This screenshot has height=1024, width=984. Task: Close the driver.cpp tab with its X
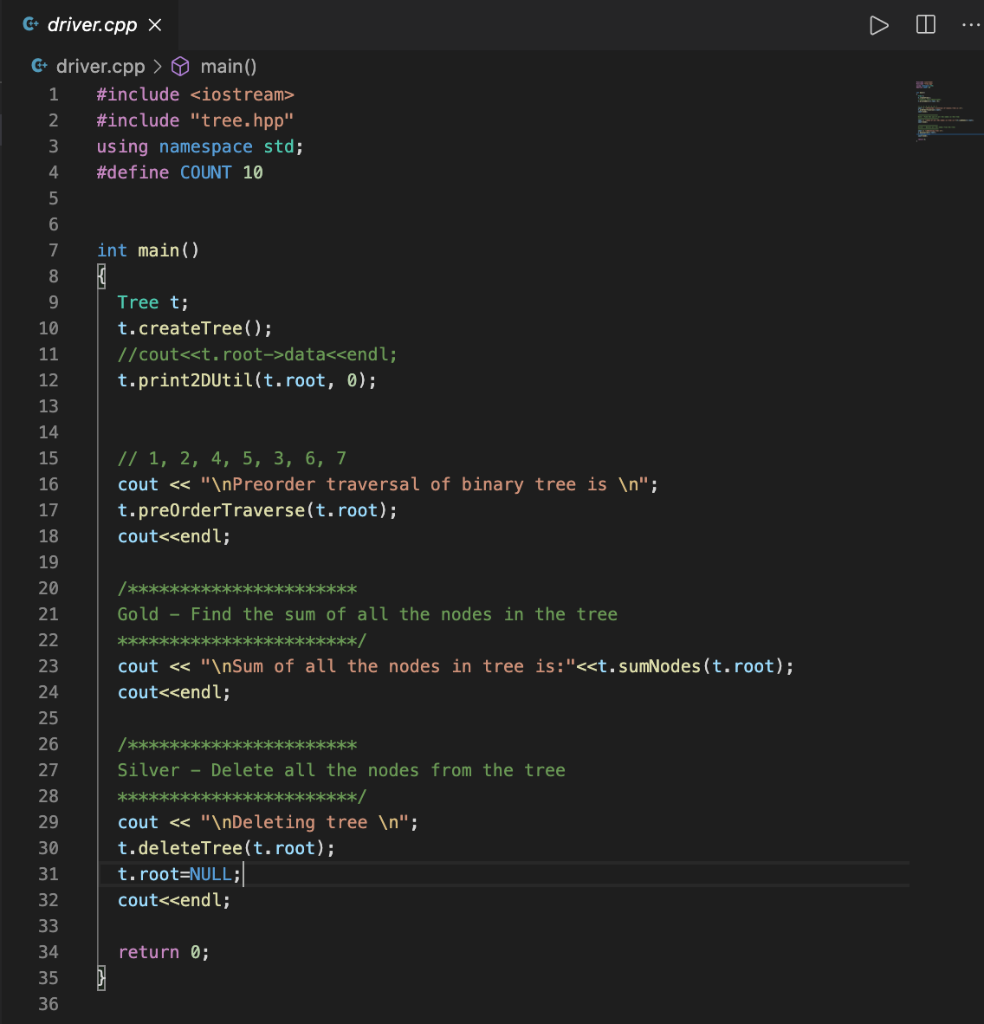tap(153, 25)
